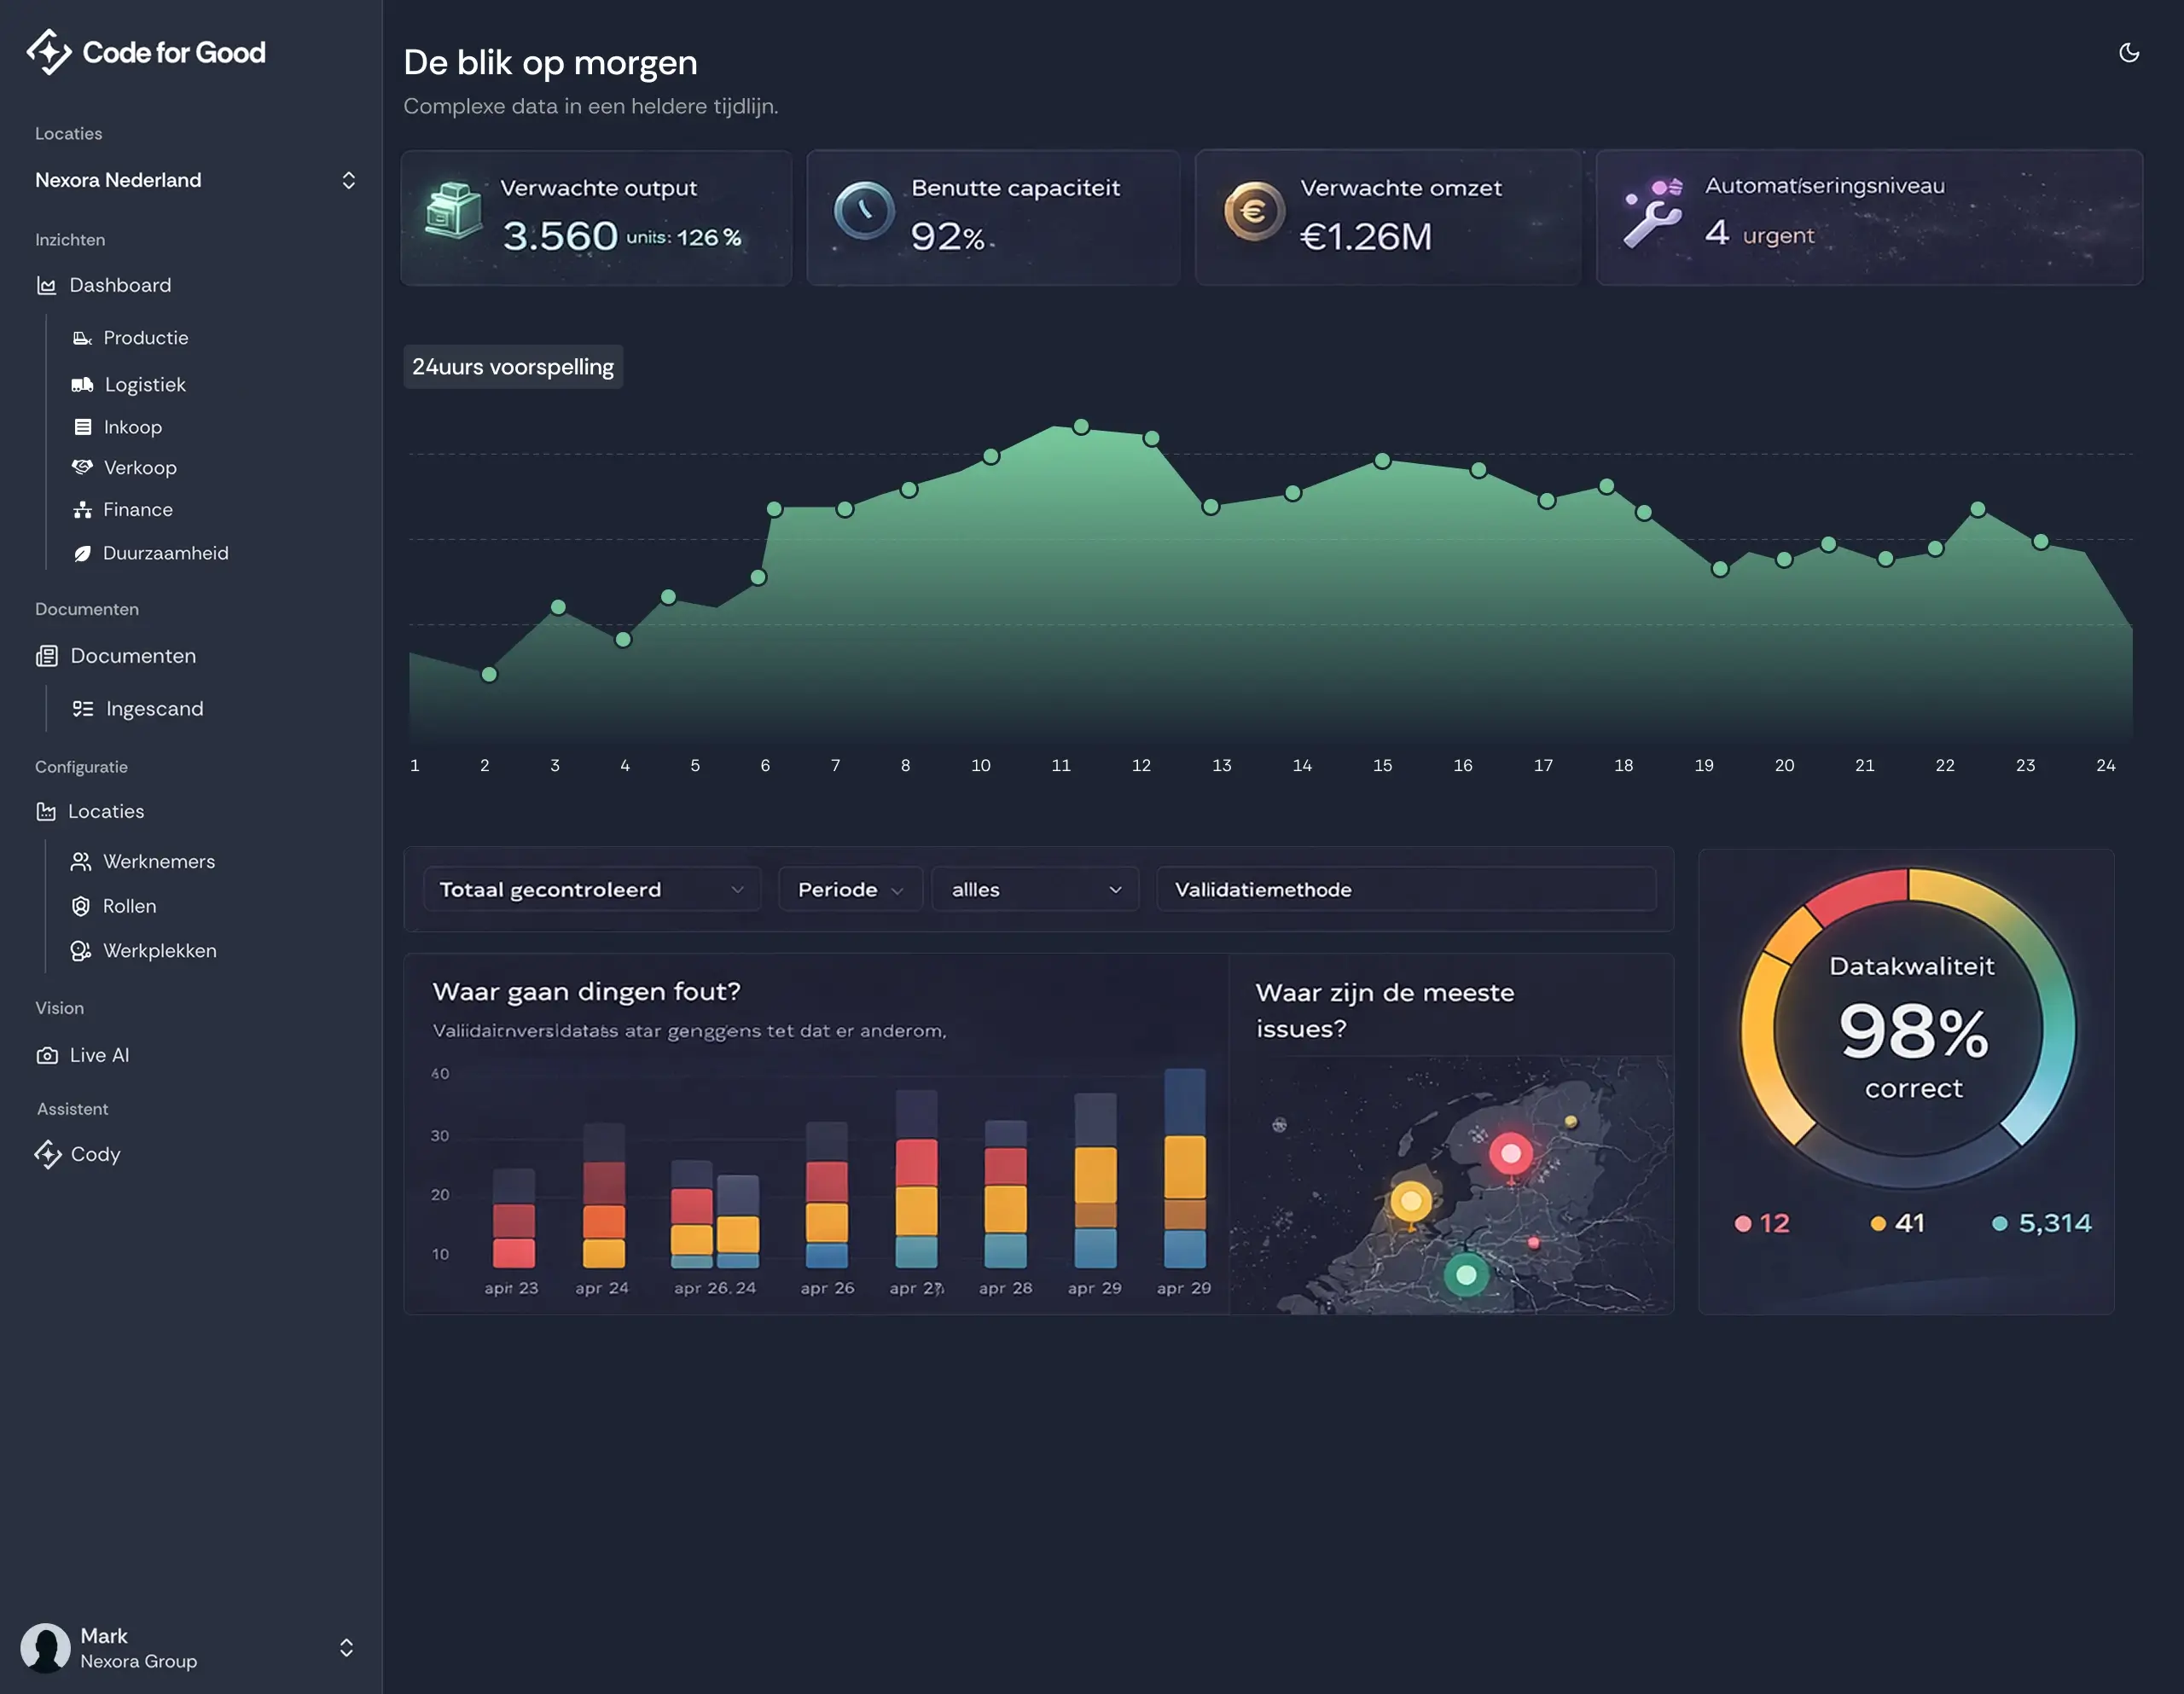
Task: Click the Ingescand list icon
Action: 82,709
